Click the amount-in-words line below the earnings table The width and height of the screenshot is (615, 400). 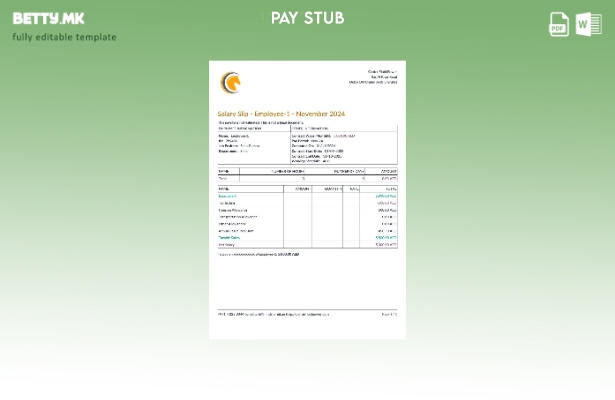[x=258, y=254]
